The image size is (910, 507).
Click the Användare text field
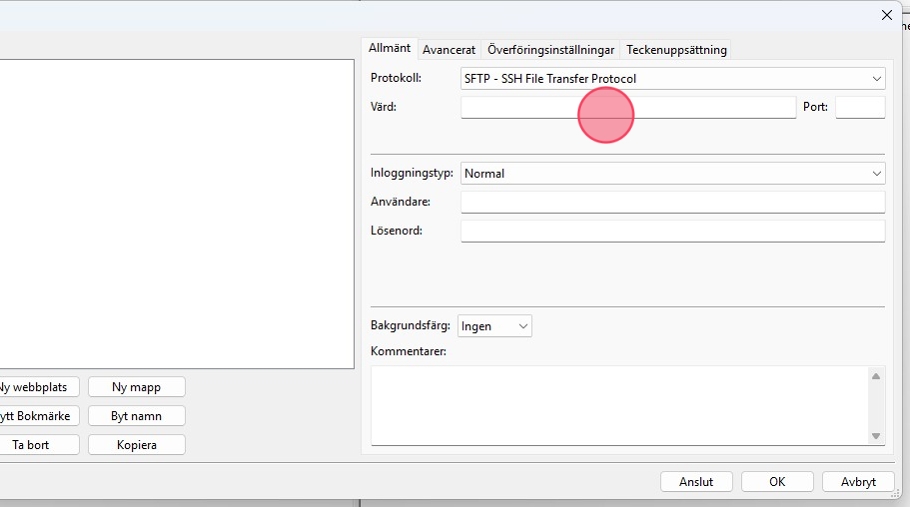(x=672, y=202)
